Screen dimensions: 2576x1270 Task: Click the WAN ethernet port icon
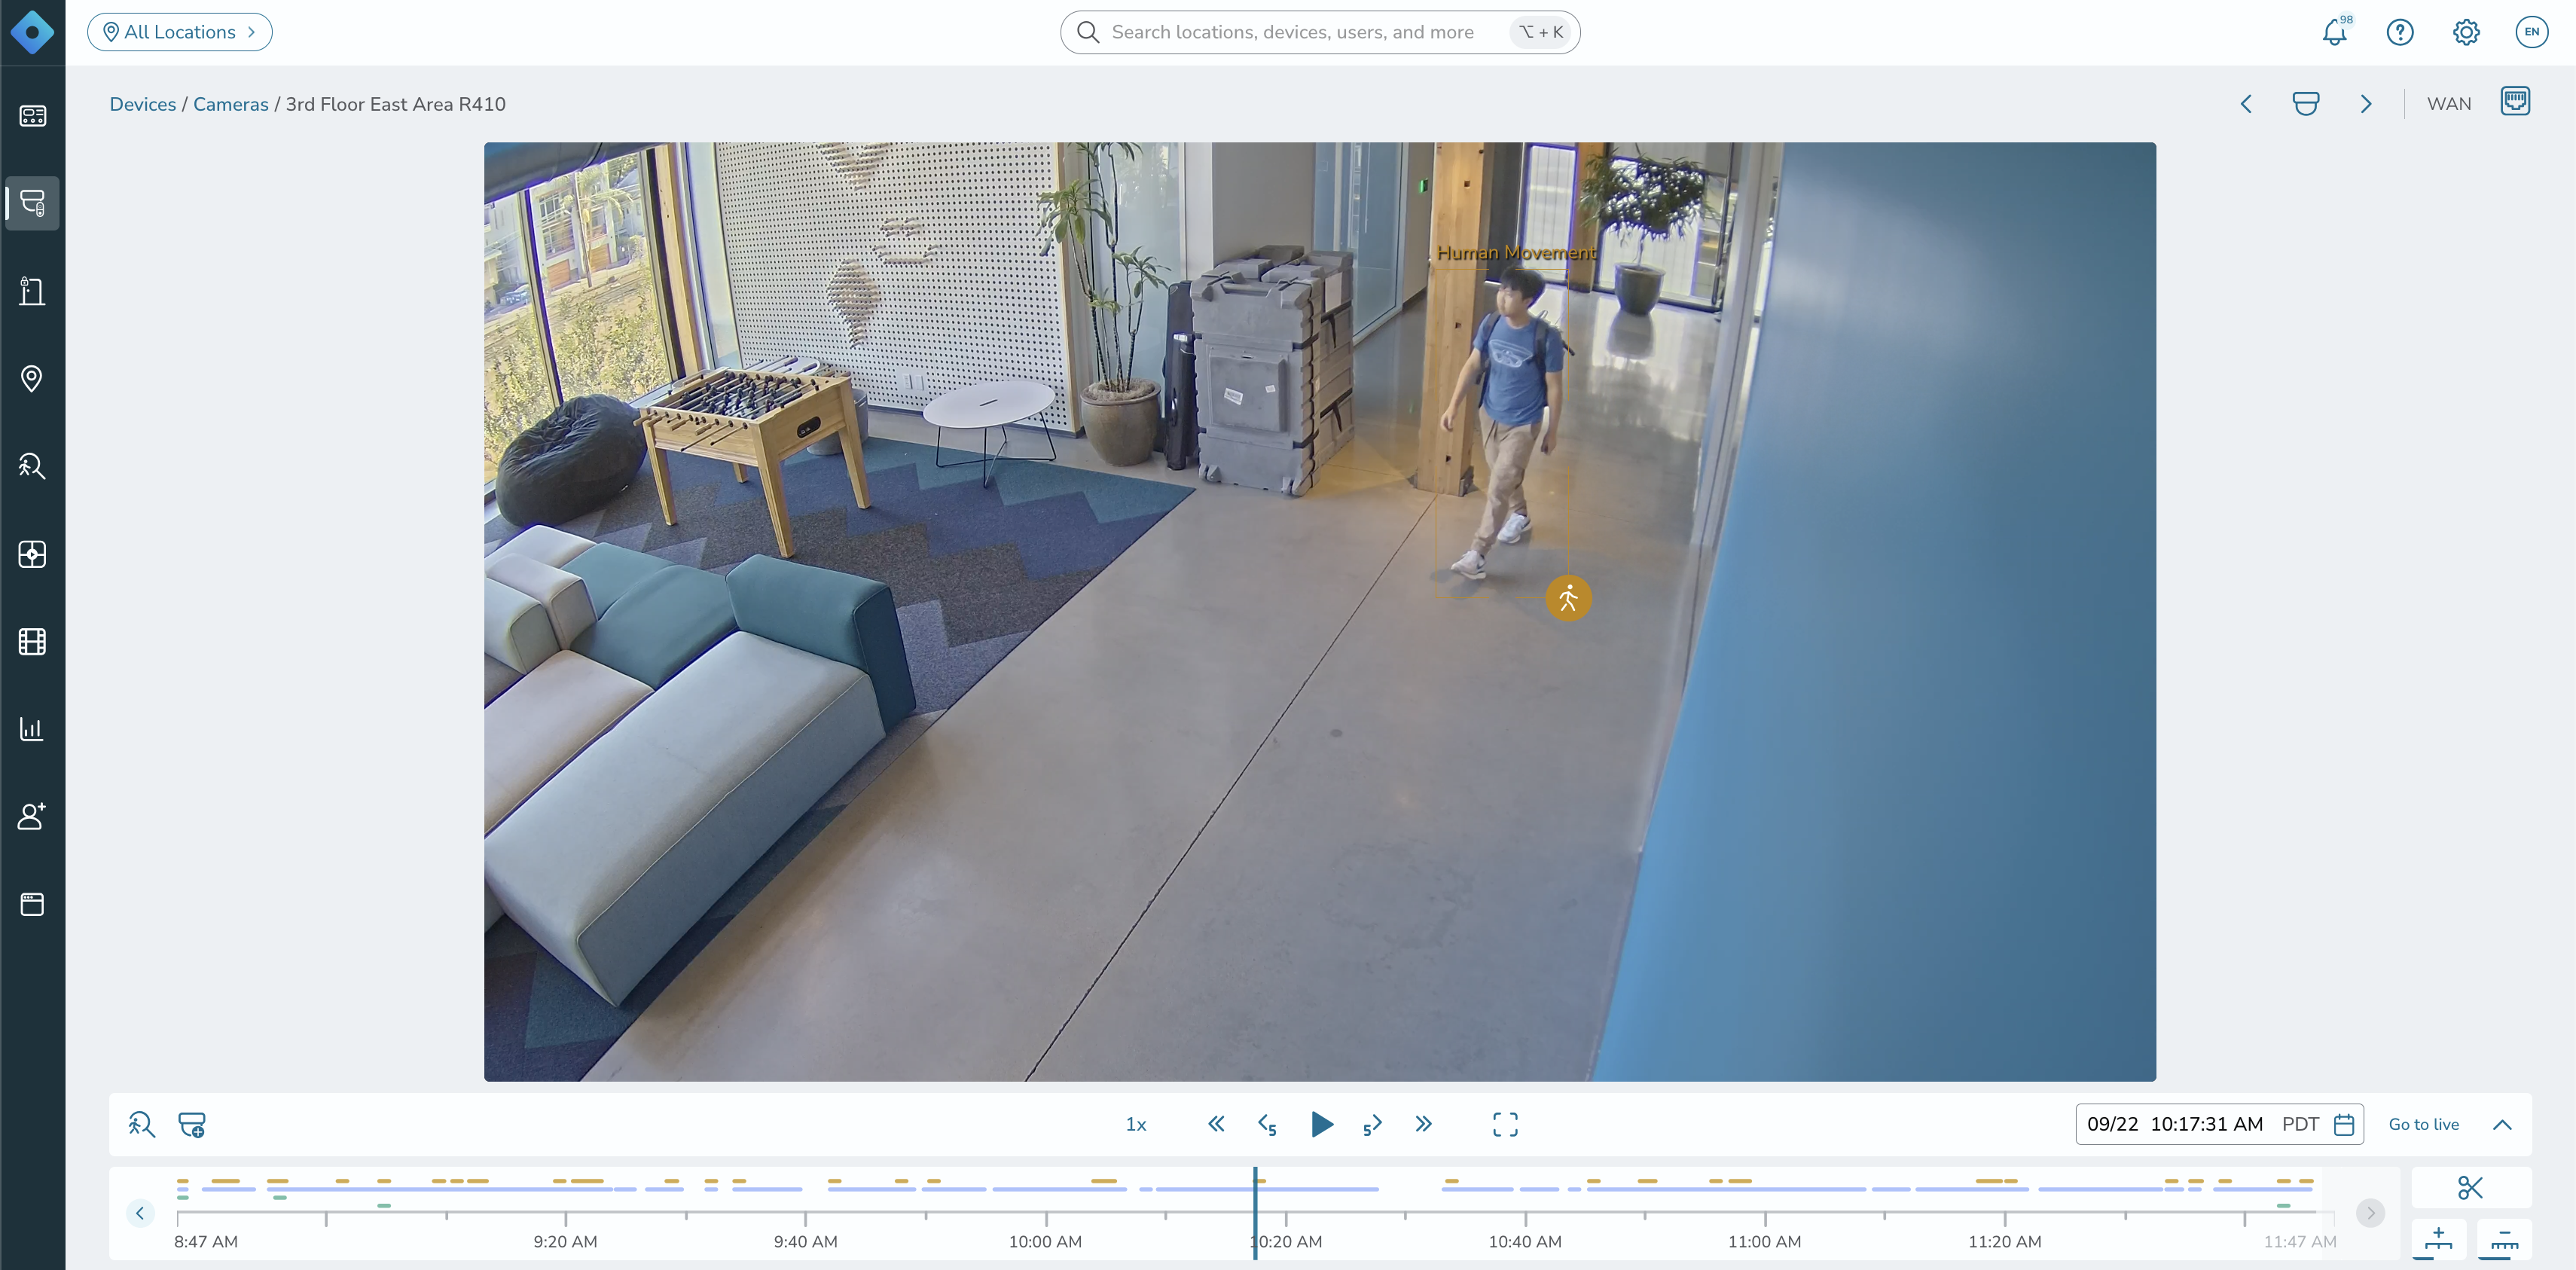click(2515, 102)
